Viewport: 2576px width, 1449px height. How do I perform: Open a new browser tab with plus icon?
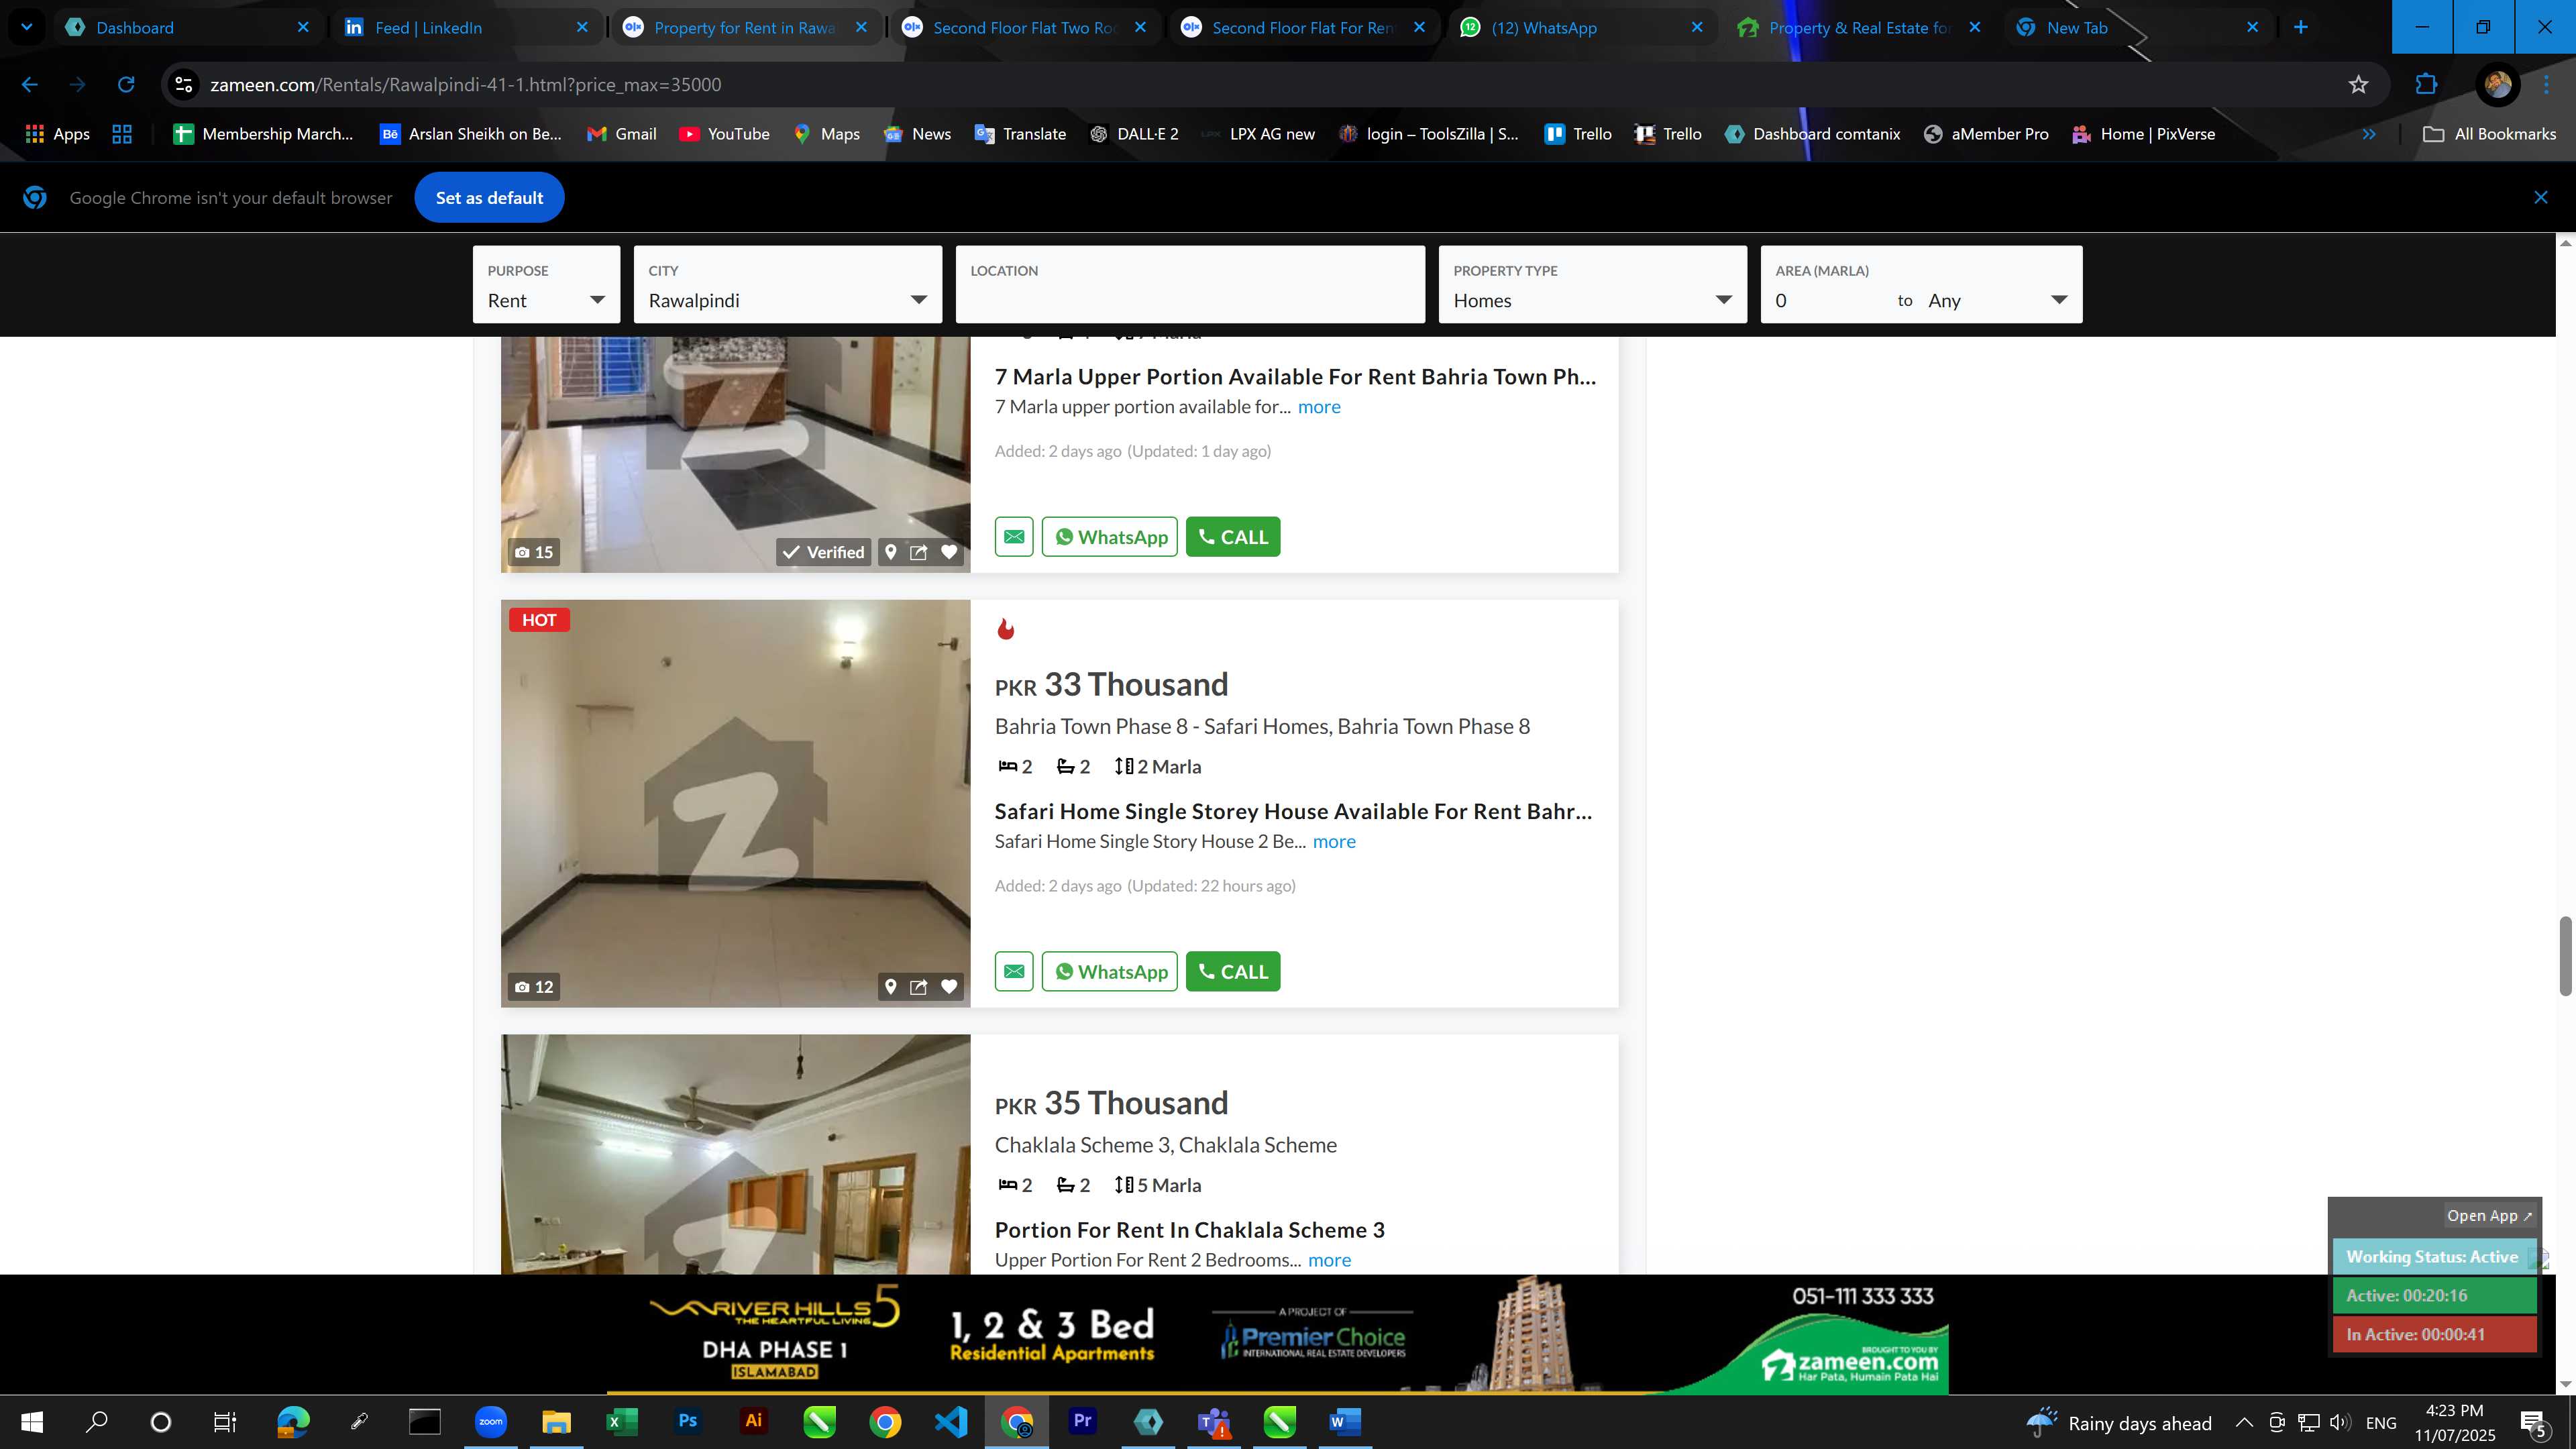pos(2301,28)
